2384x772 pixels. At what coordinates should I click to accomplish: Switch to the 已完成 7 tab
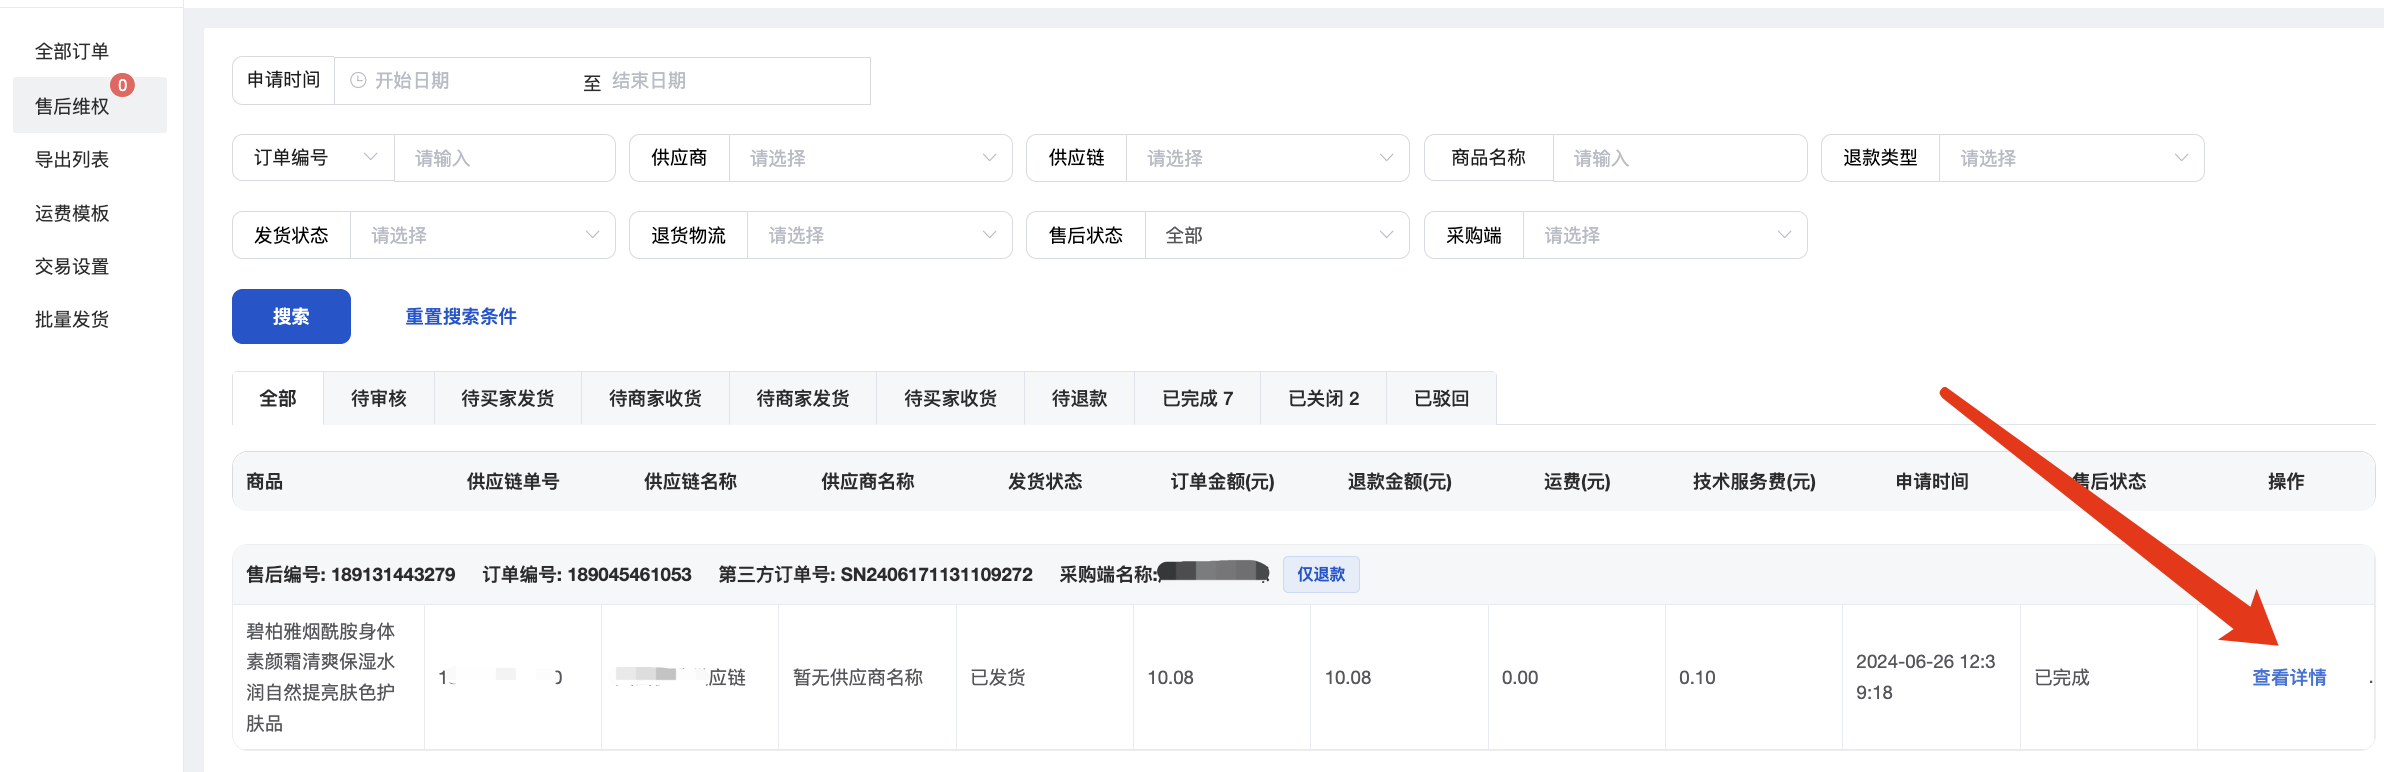pos(1197,399)
